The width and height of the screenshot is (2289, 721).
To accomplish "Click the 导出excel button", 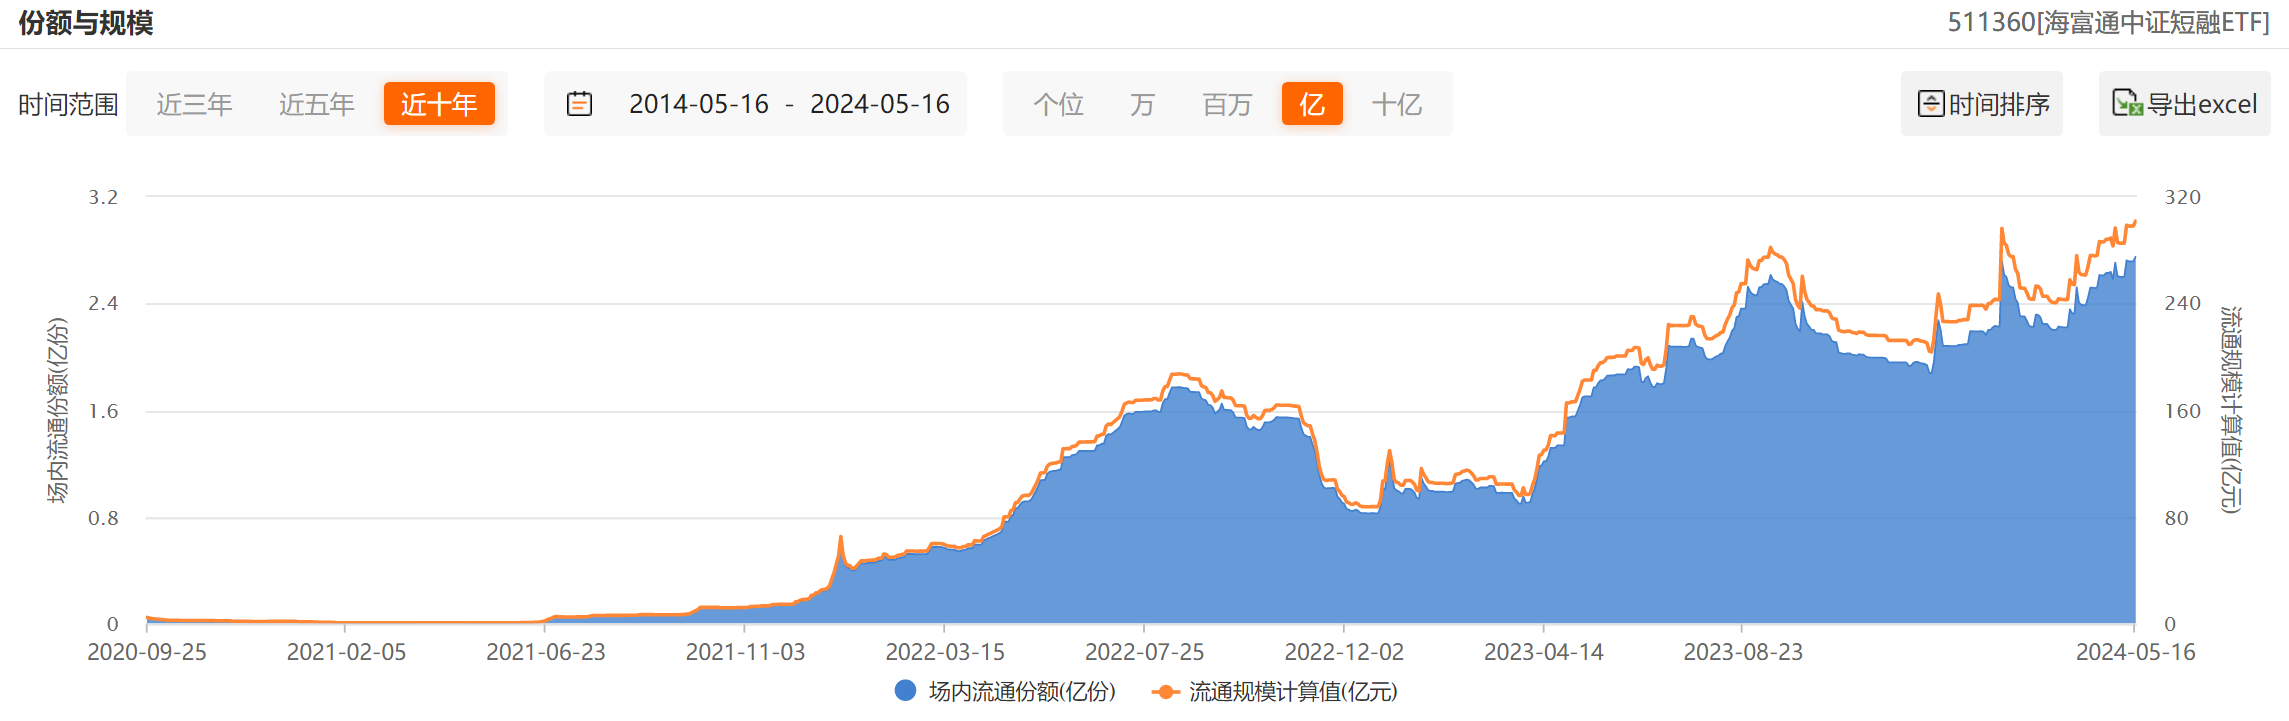I will tap(2185, 104).
